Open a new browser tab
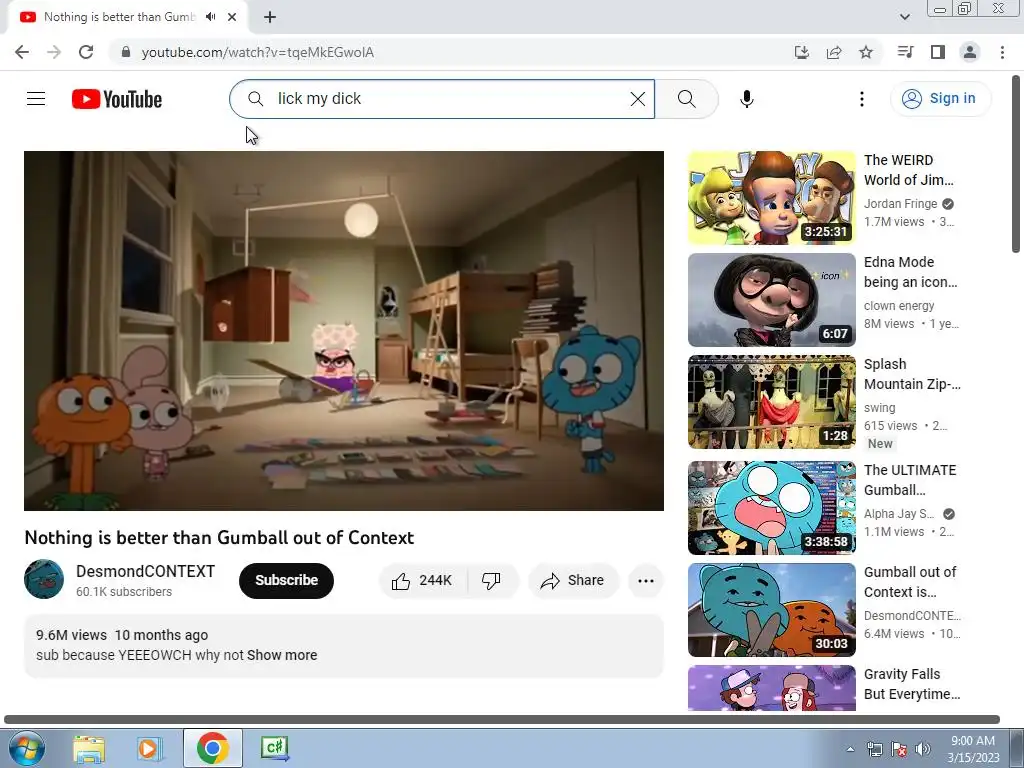The height and width of the screenshot is (768, 1024). pos(270,17)
